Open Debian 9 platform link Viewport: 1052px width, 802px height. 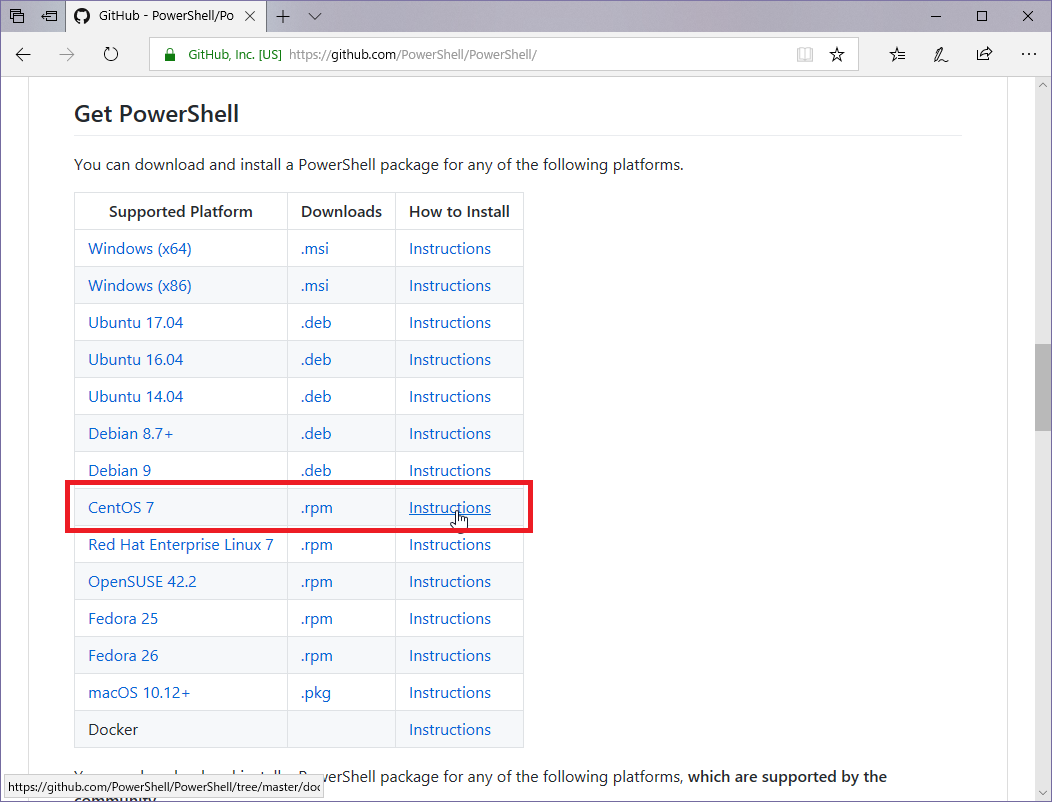click(x=119, y=470)
